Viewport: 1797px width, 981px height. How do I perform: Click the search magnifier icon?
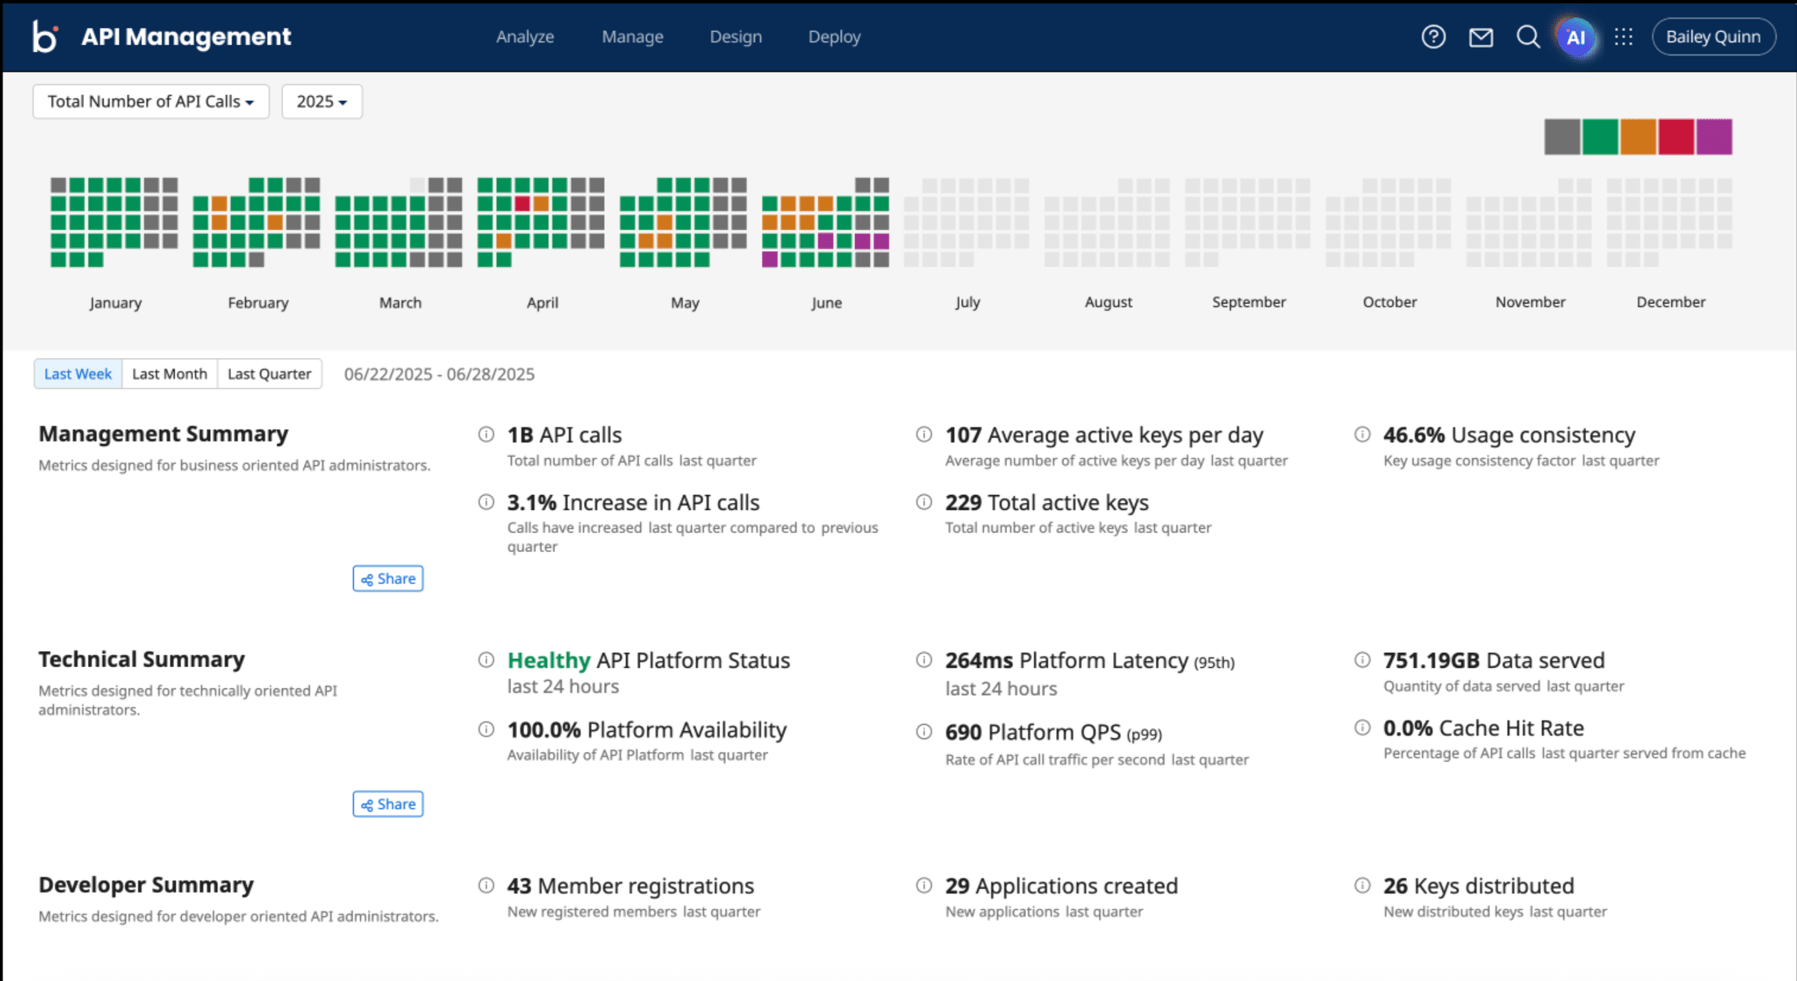coord(1528,37)
